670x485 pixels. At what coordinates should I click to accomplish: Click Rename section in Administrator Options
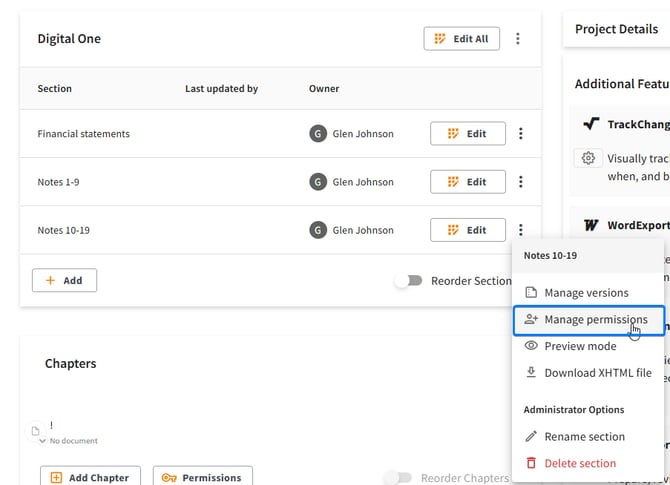[584, 437]
